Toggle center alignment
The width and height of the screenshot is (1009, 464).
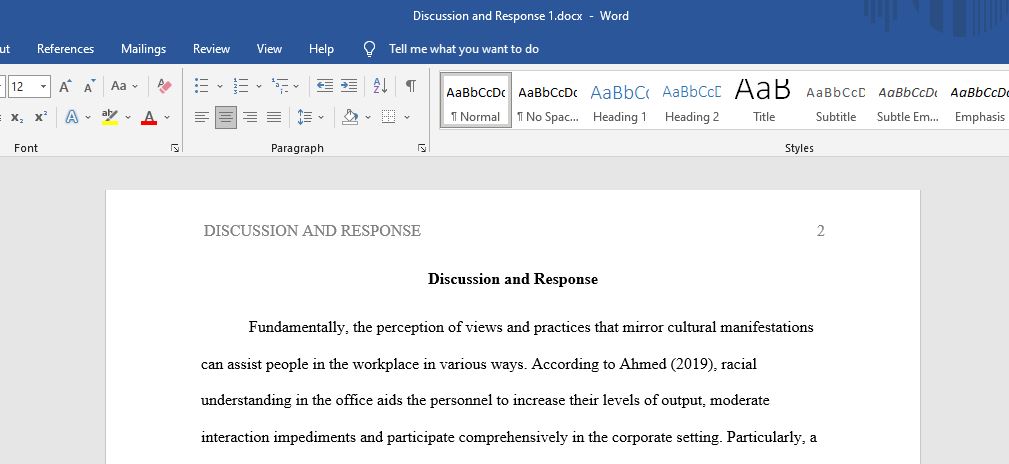(x=225, y=117)
